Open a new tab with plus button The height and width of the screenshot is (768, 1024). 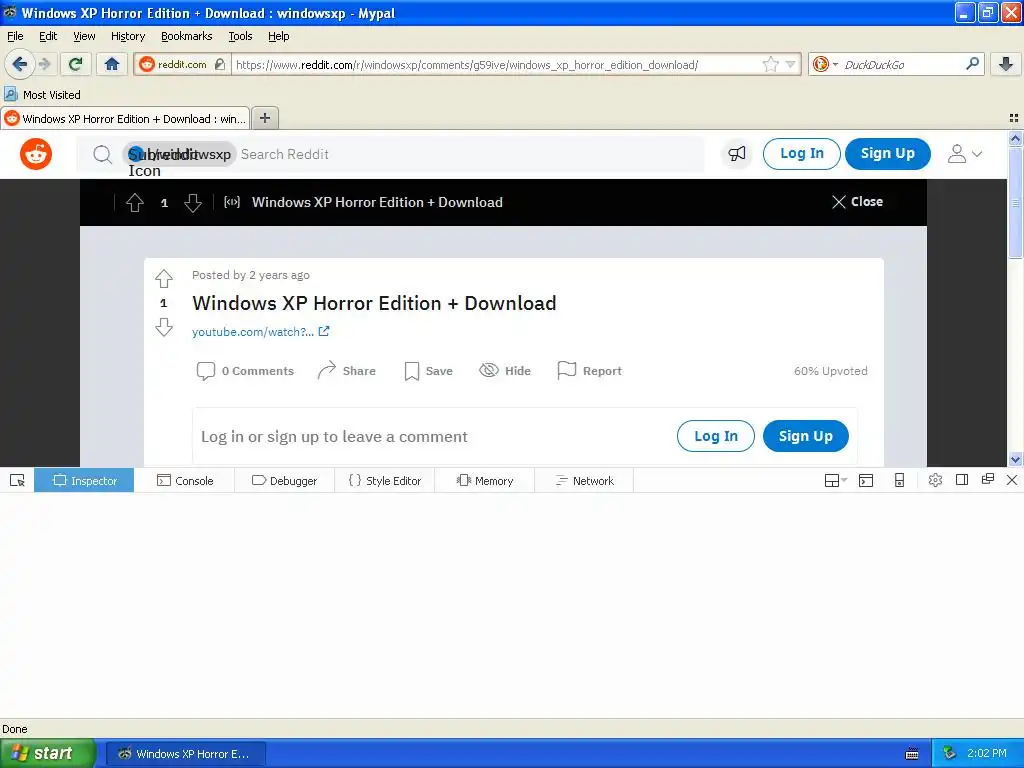point(265,118)
